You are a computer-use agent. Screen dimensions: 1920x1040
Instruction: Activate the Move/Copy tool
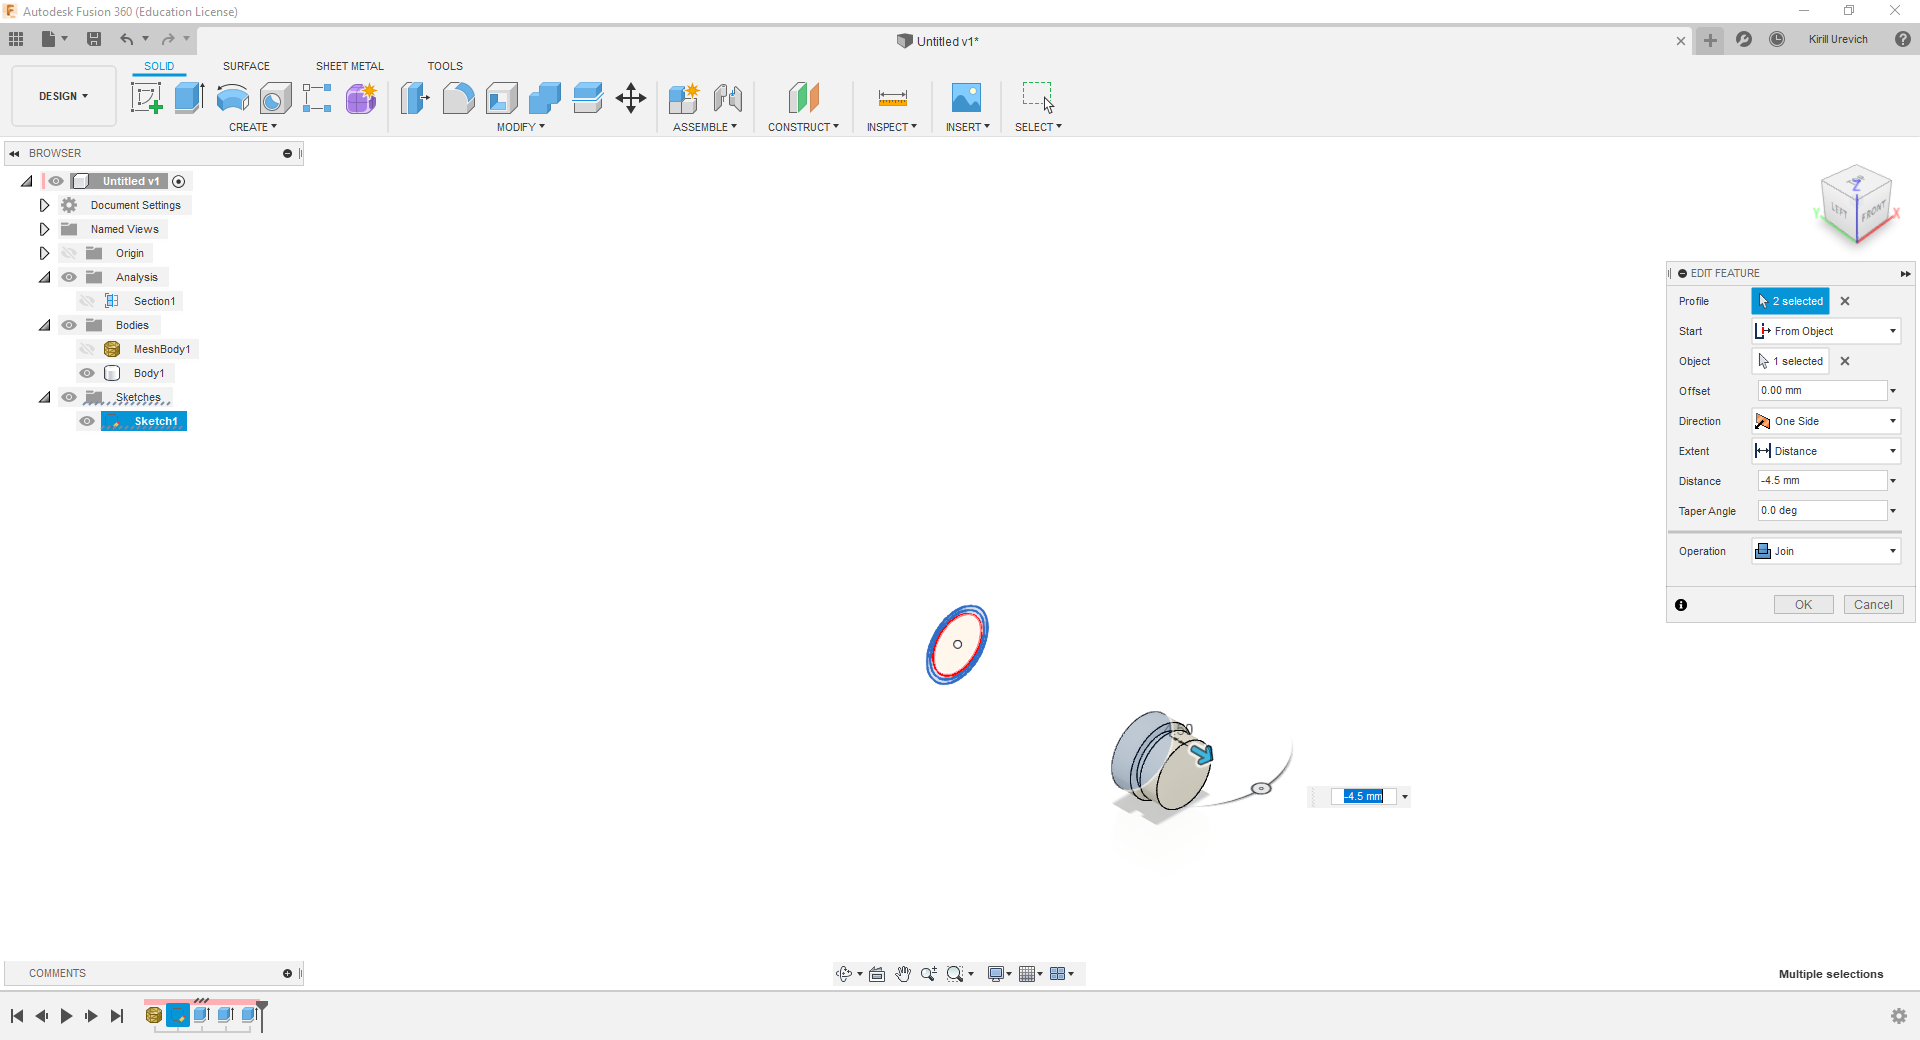(631, 98)
